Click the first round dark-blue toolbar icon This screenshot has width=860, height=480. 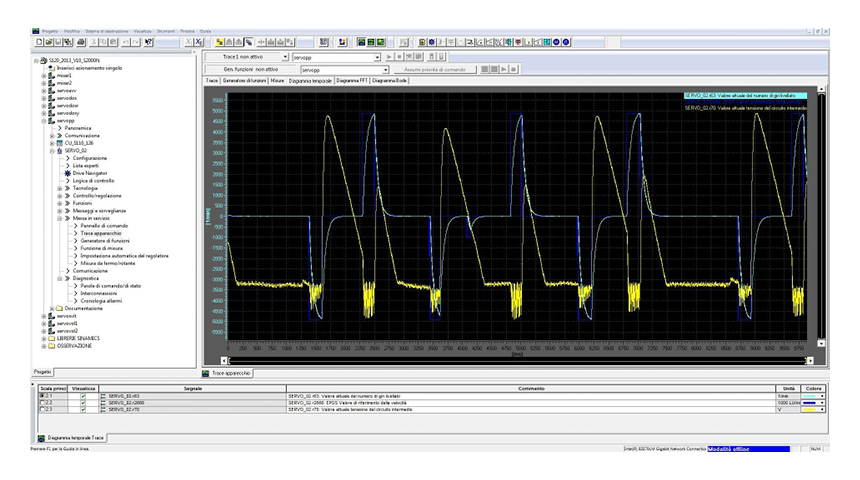557,42
